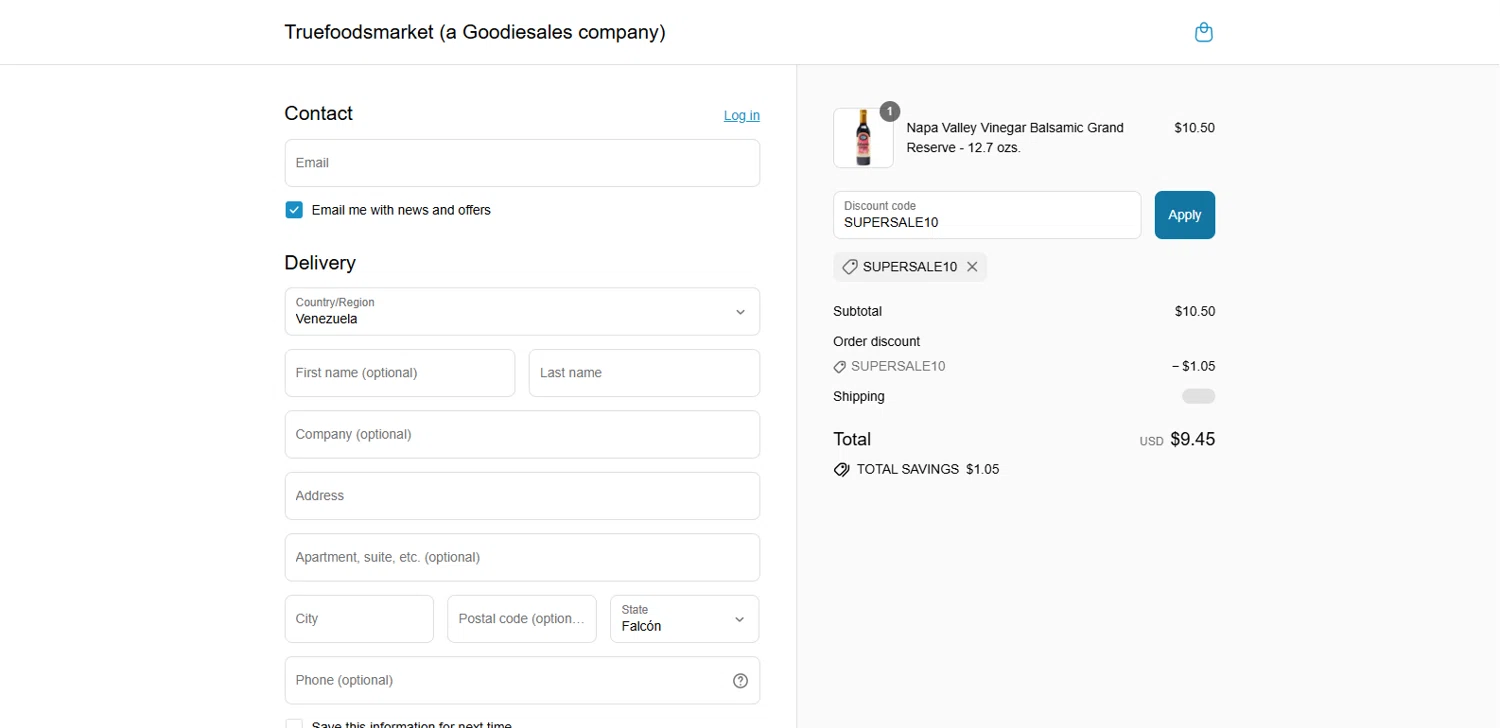The image size is (1500, 728).
Task: Click the Log in link
Action: coord(742,115)
